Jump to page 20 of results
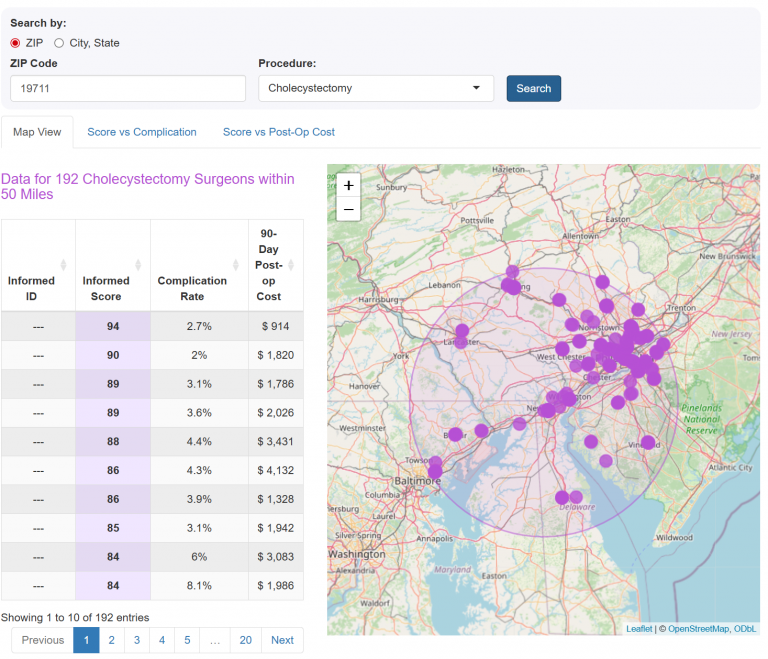Viewport: 768px width, 659px height. click(x=245, y=640)
